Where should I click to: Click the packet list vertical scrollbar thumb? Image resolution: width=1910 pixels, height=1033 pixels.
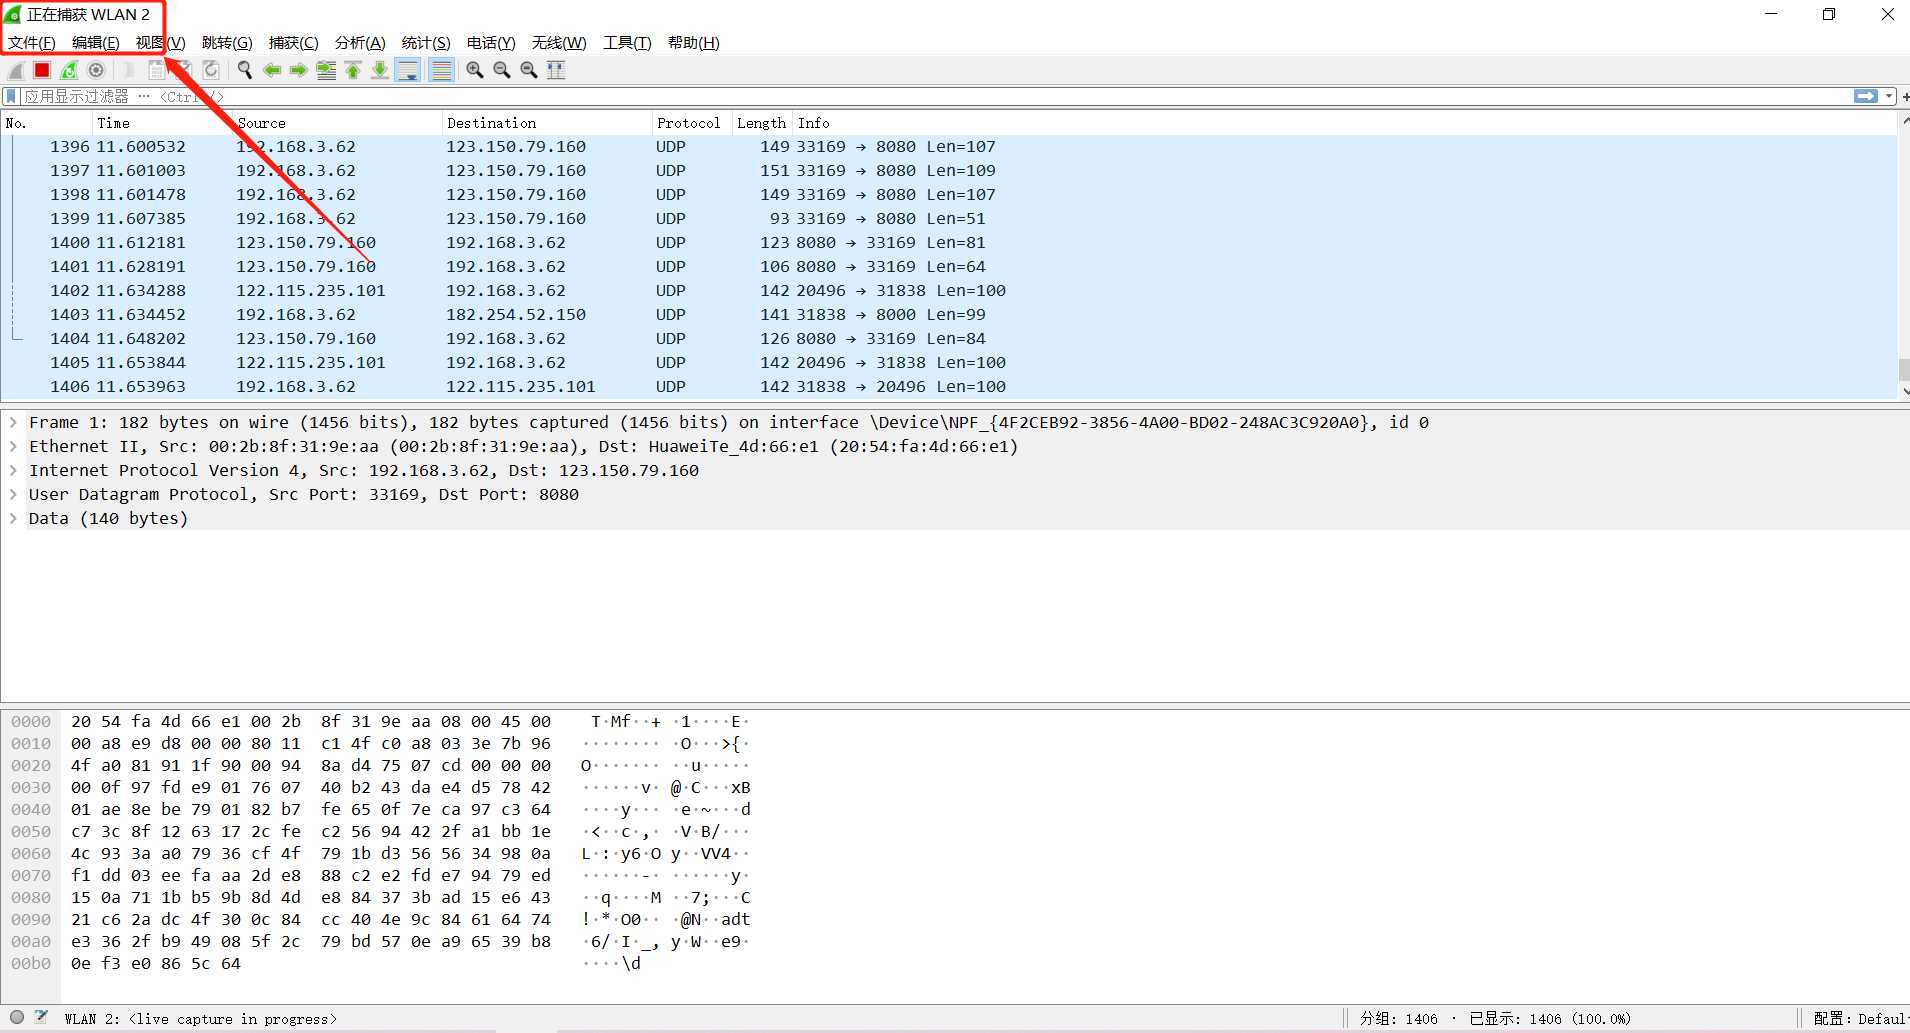click(x=1904, y=369)
